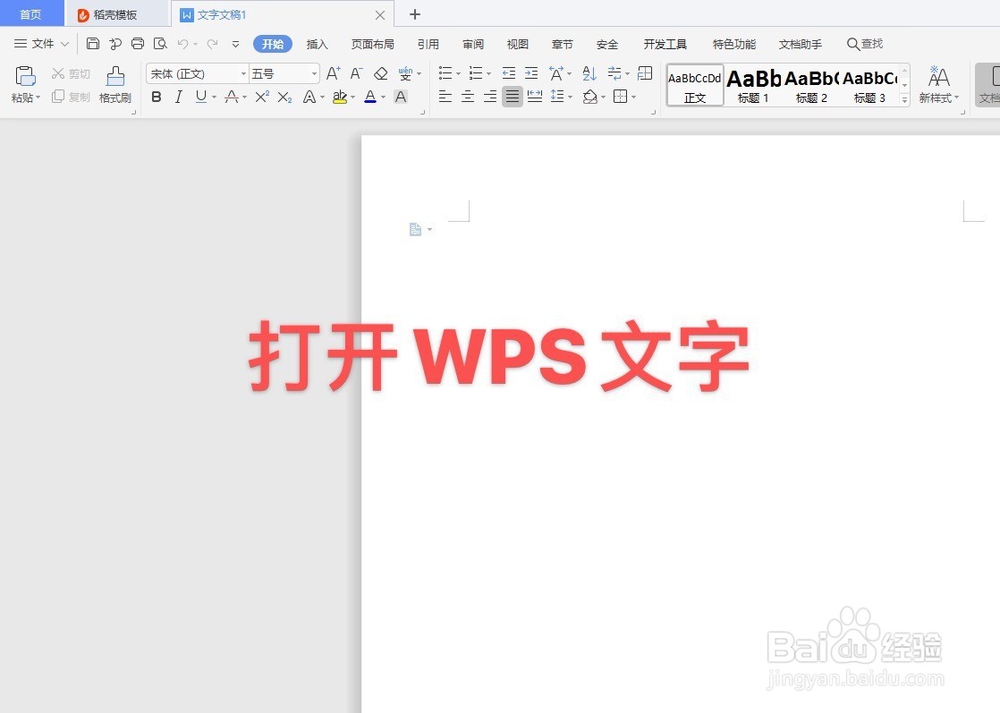Switch to the 插入 ribbon tab
The image size is (1000, 713).
[x=317, y=44]
